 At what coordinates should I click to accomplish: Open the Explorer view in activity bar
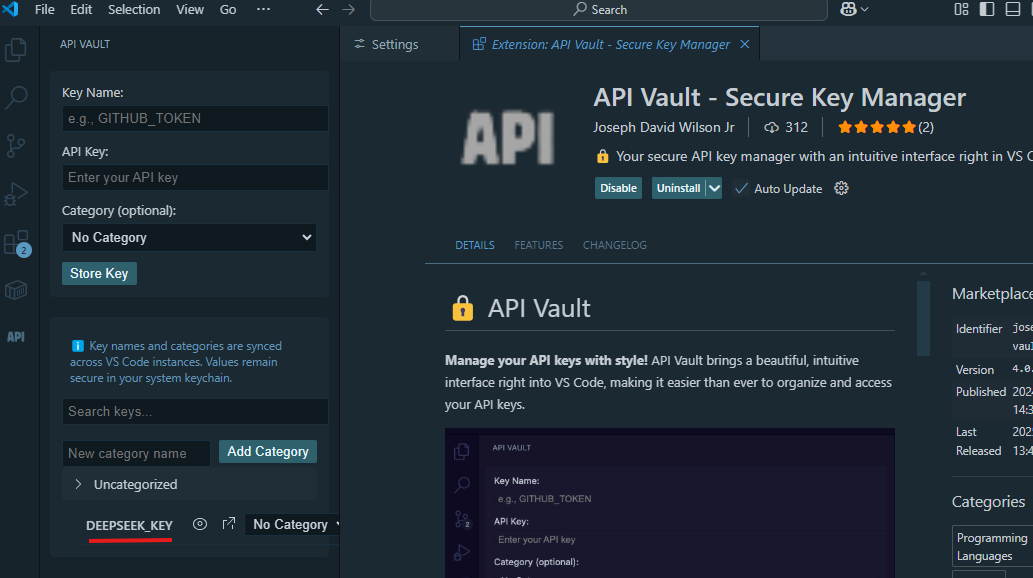tap(16, 50)
